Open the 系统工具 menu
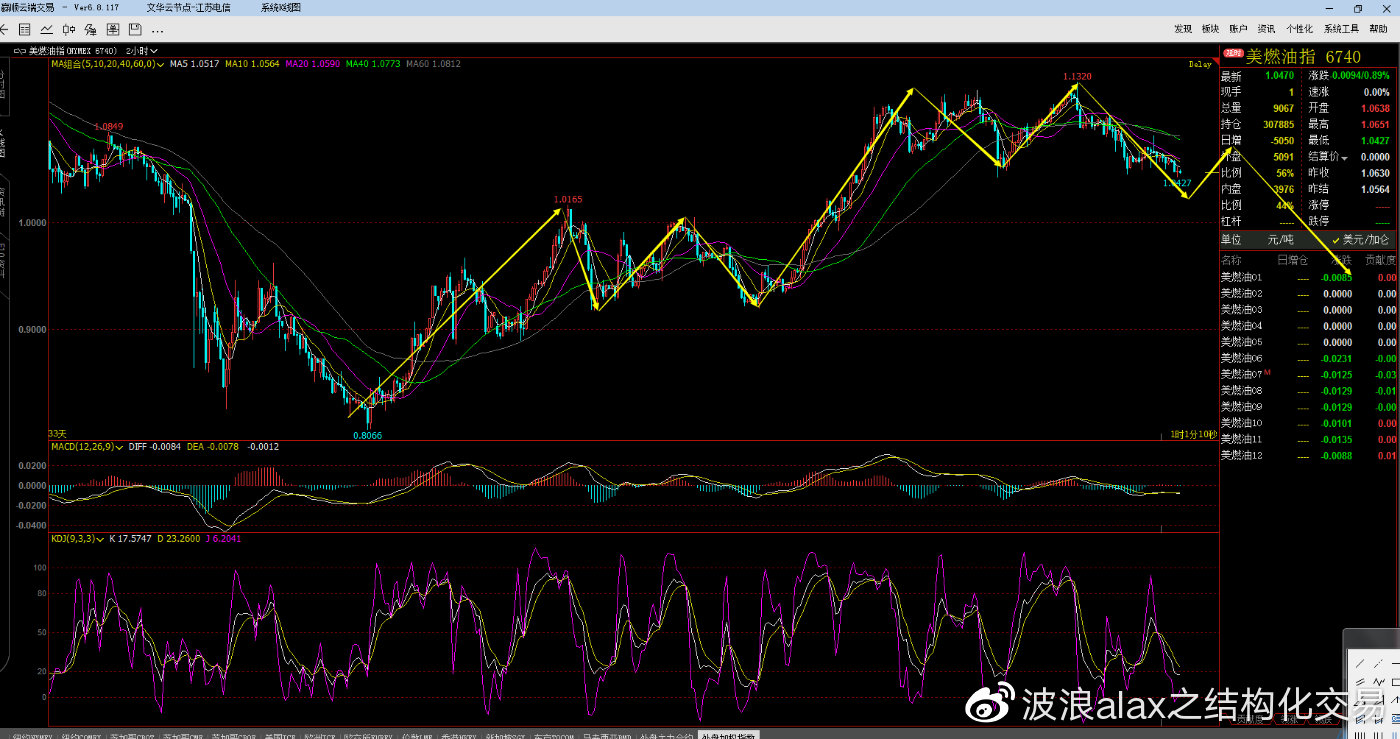1400x739 pixels. pyautogui.click(x=1341, y=29)
